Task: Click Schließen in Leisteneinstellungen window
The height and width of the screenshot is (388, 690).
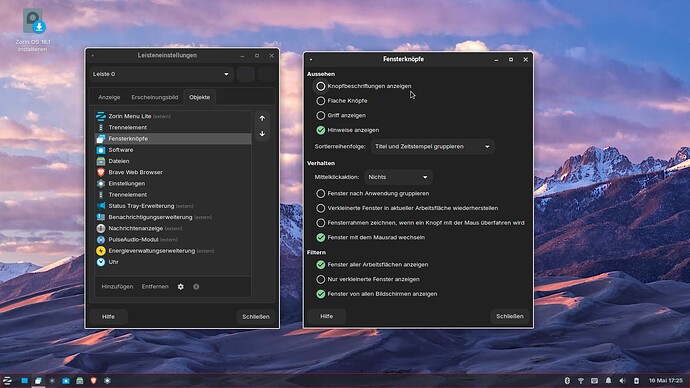Action: pyautogui.click(x=256, y=317)
